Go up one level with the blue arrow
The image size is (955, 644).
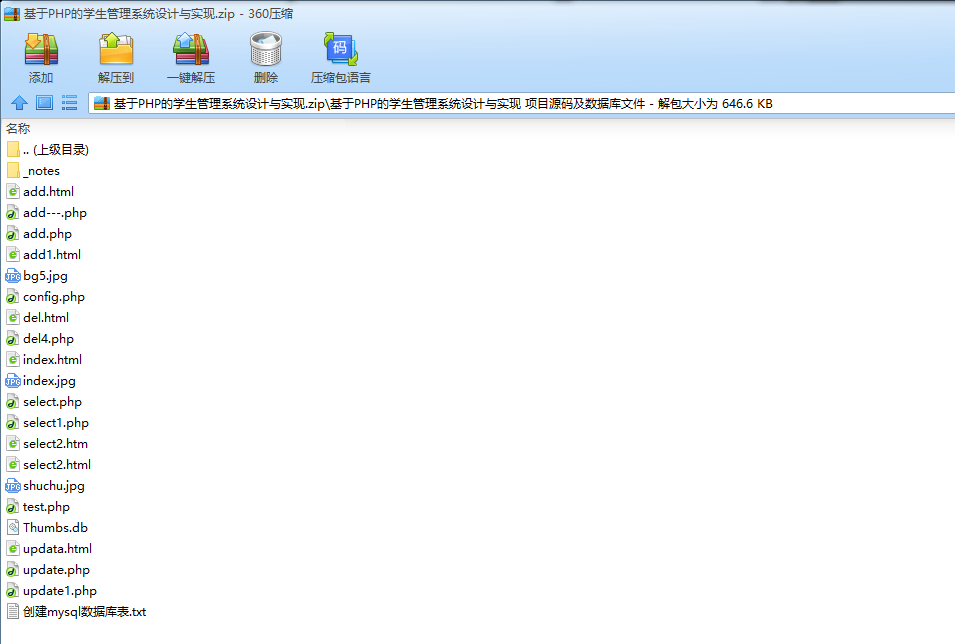(19, 103)
